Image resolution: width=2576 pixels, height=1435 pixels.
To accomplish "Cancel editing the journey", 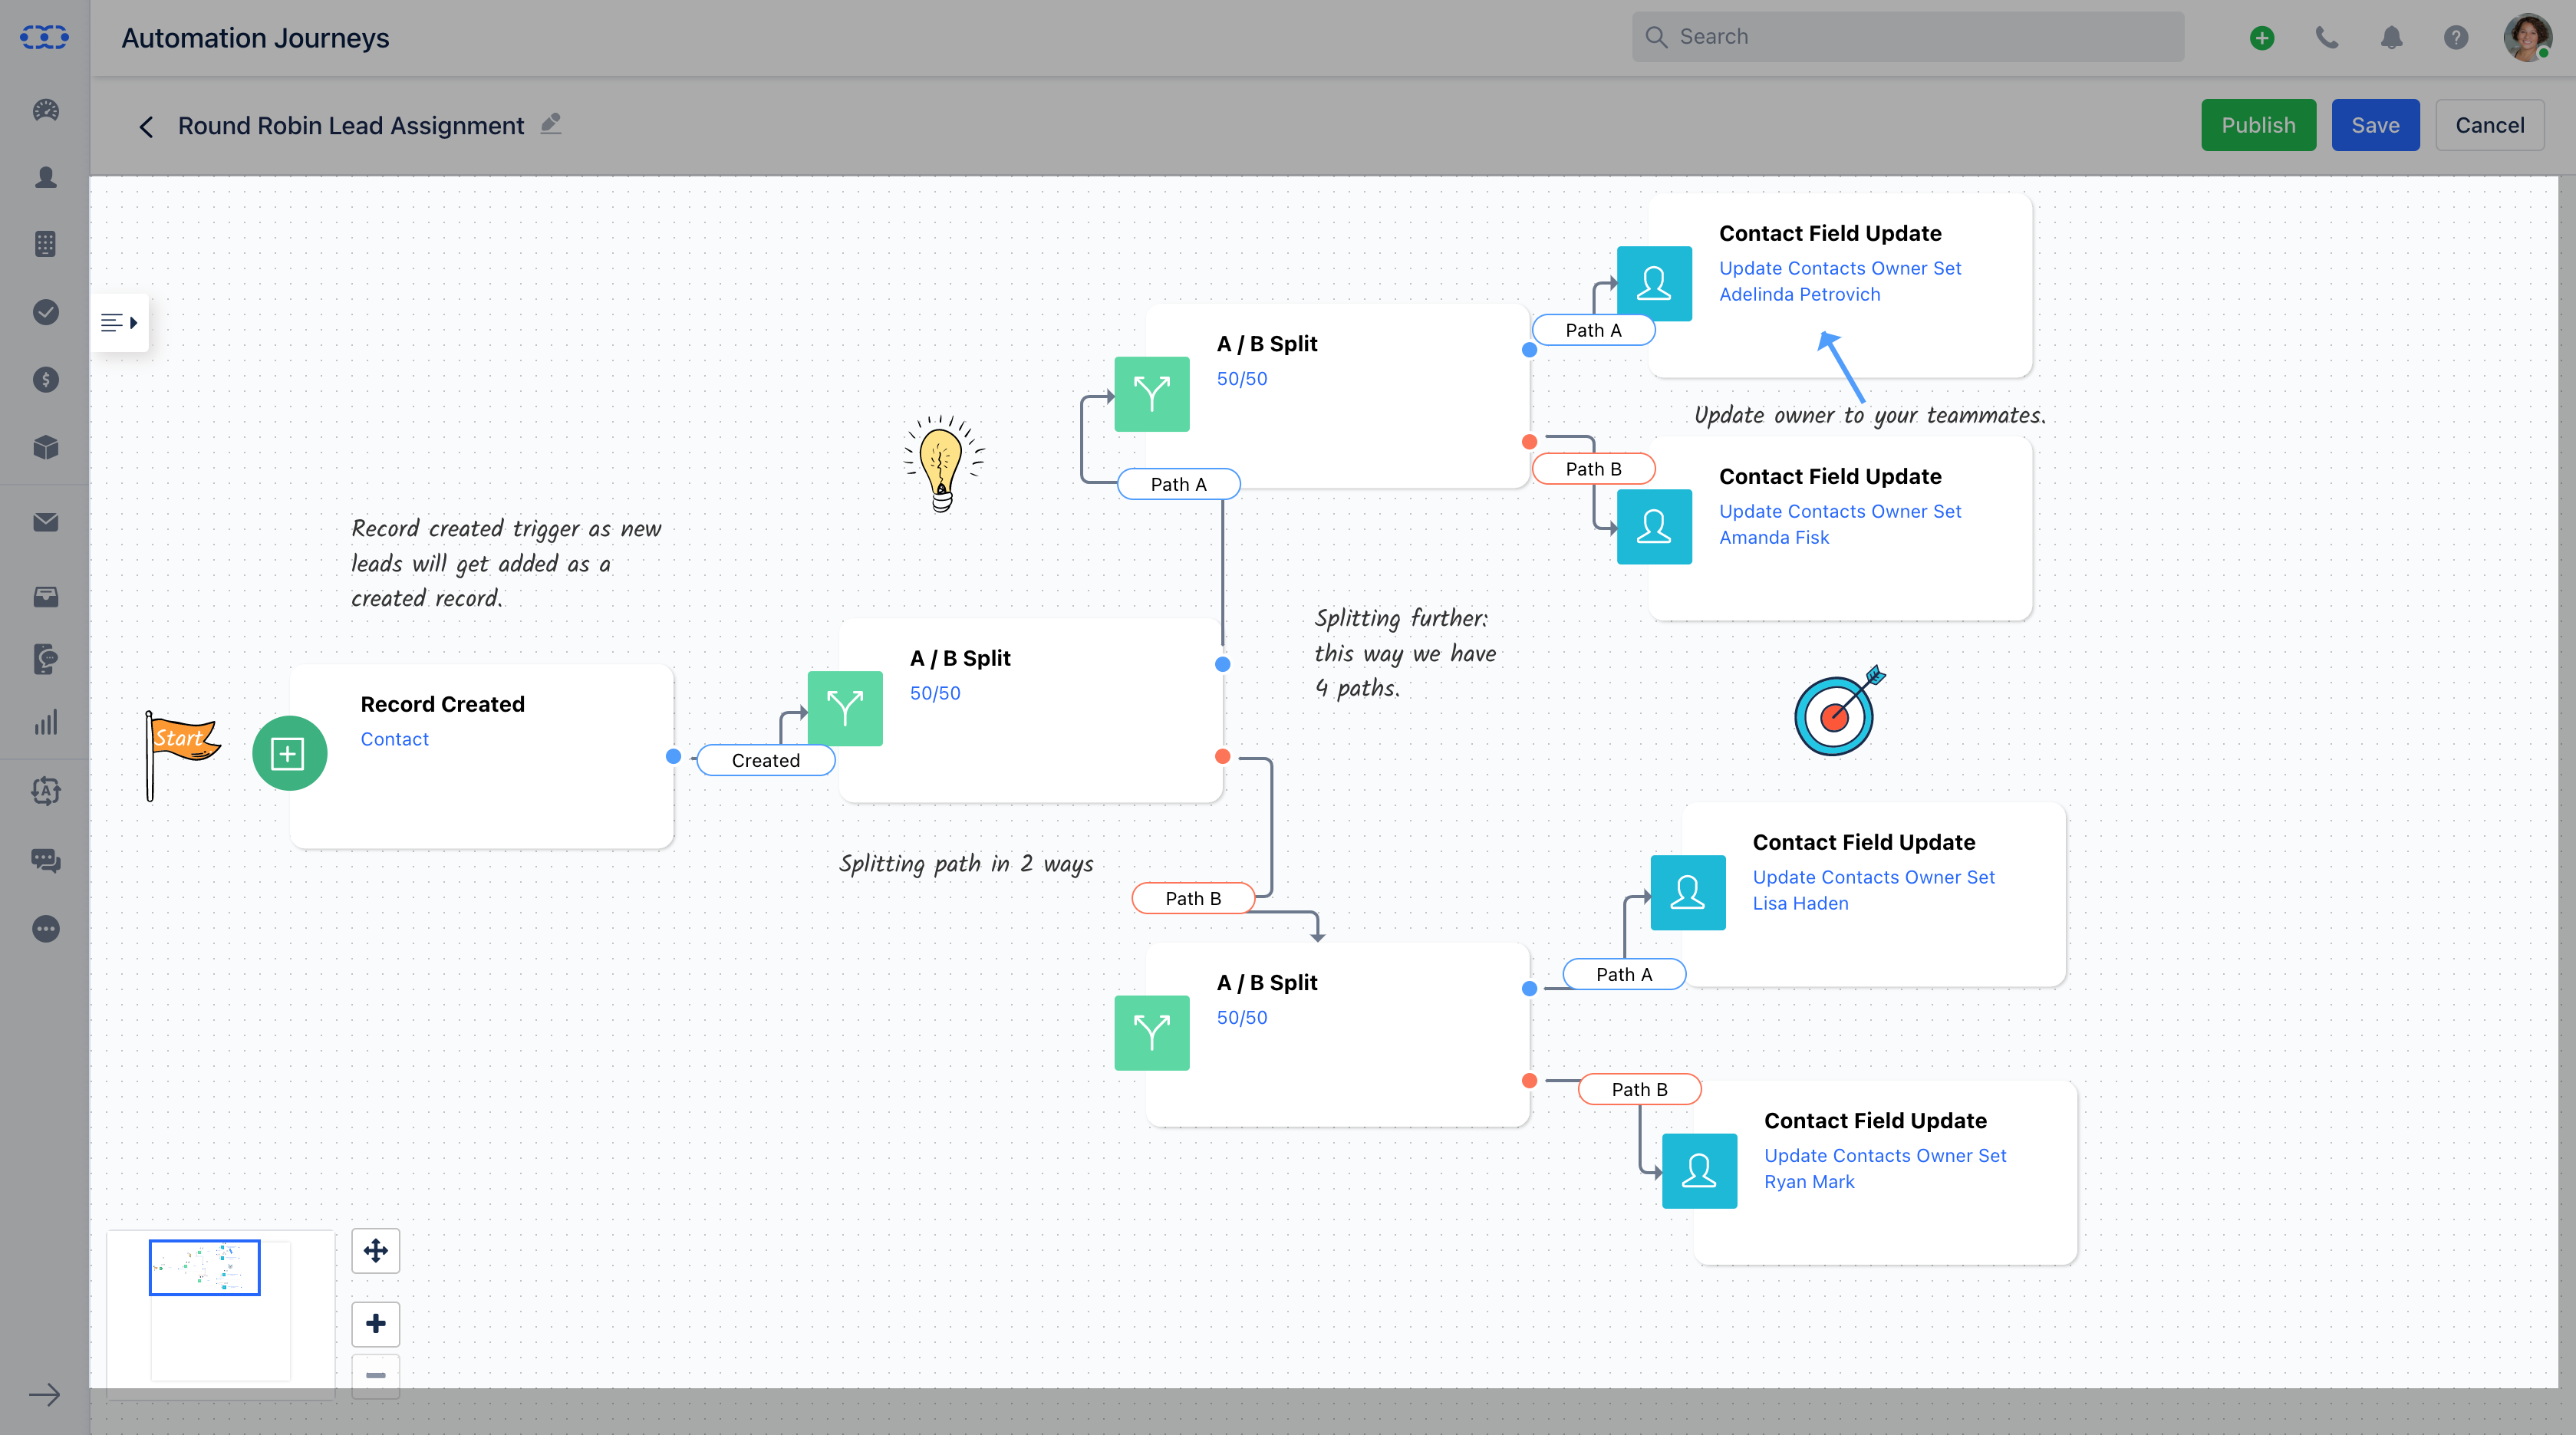I will (2489, 125).
